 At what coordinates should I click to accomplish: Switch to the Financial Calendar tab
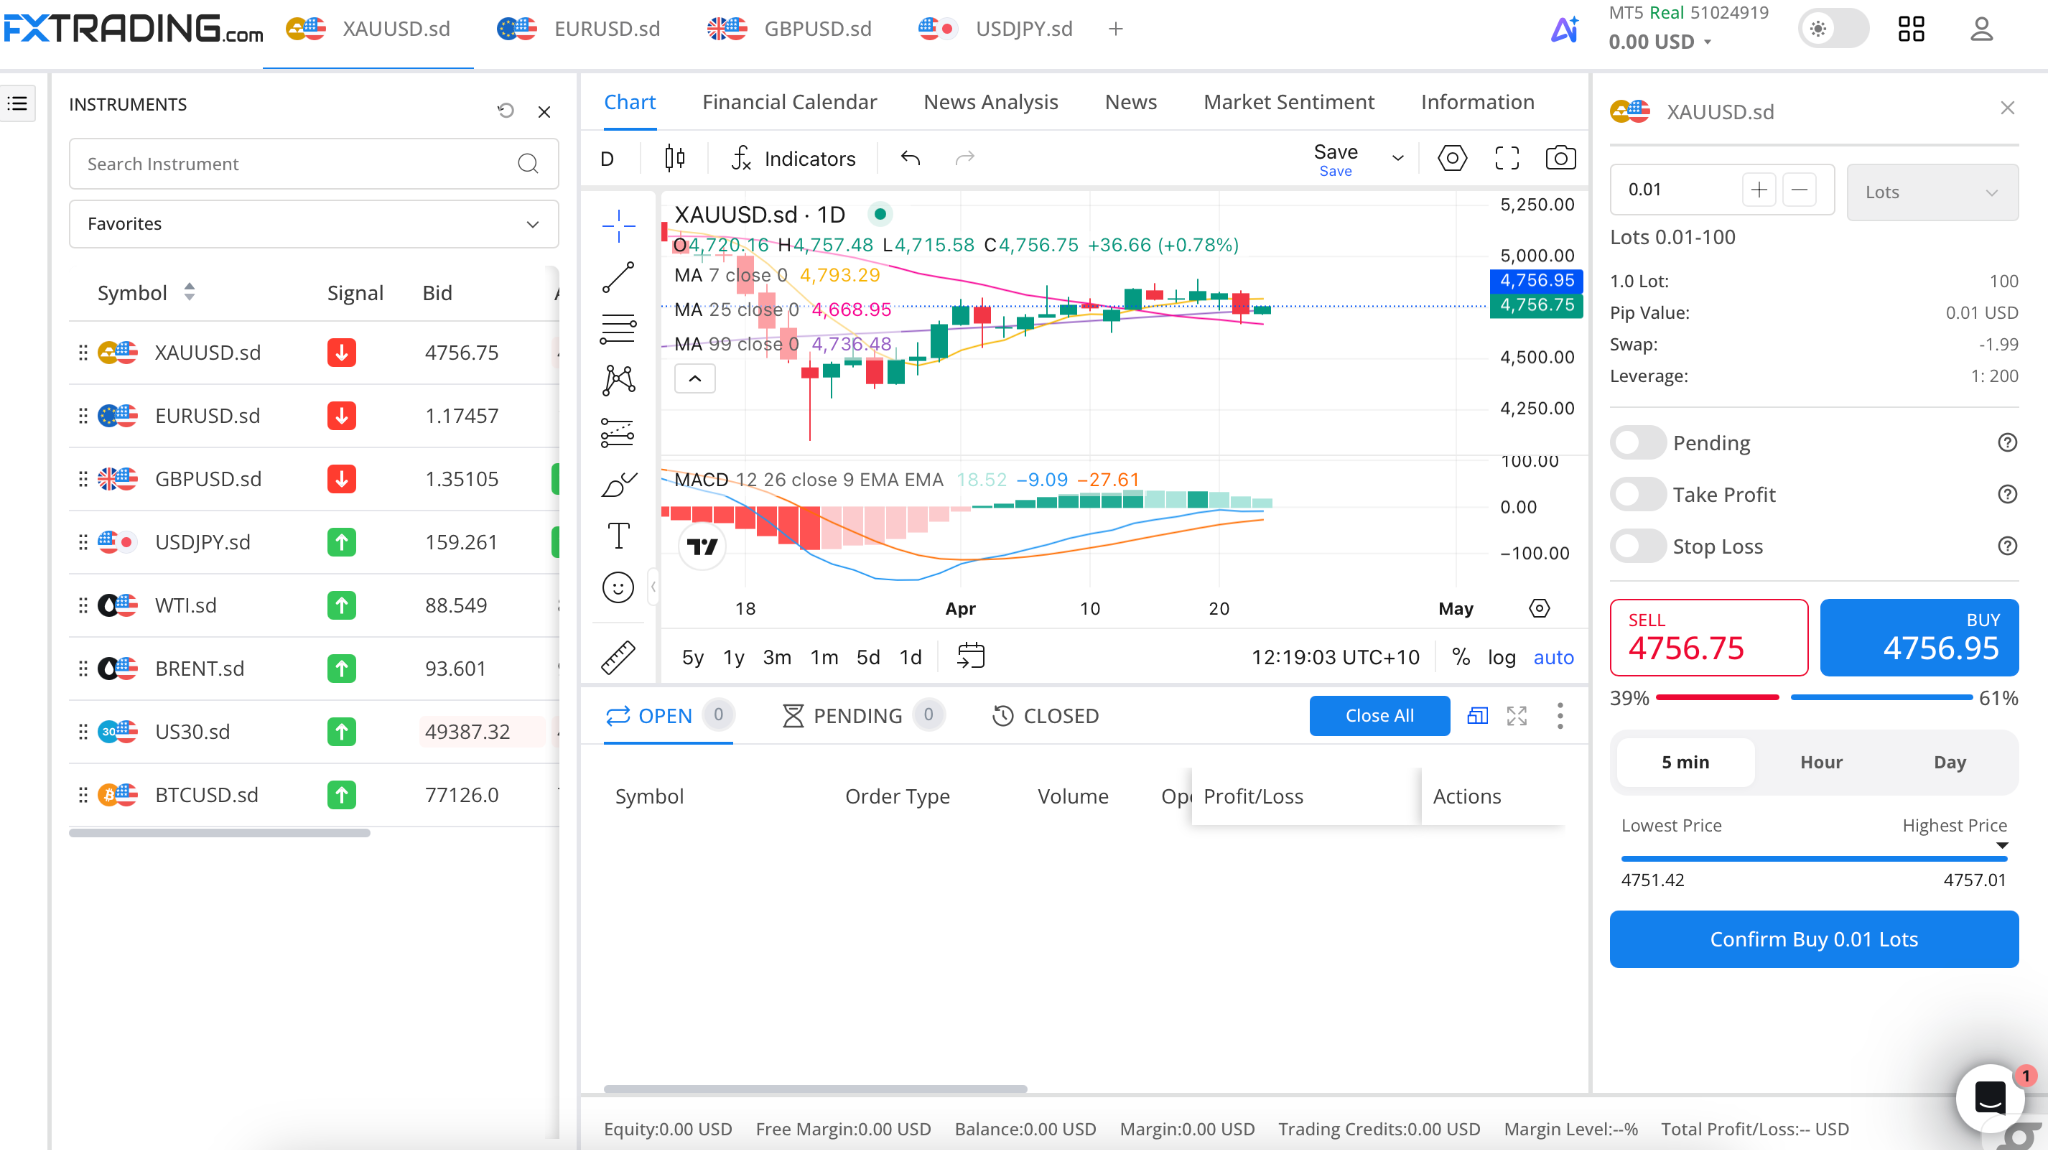click(789, 102)
